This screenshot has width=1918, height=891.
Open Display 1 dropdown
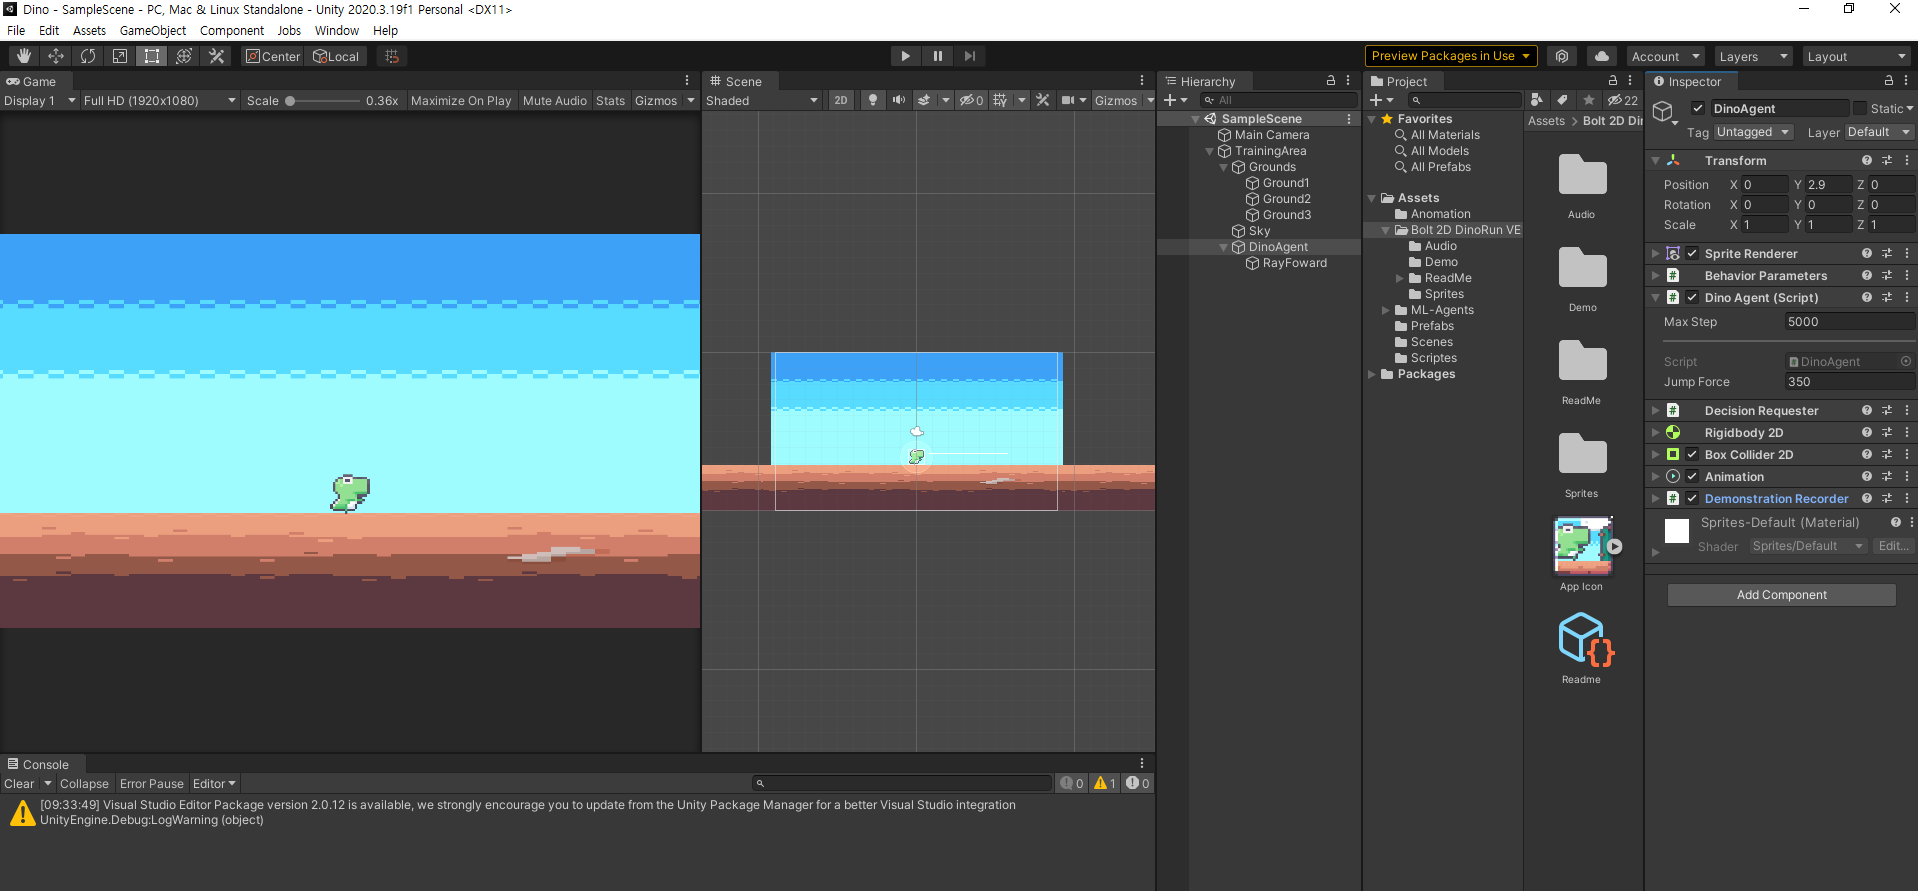click(40, 101)
